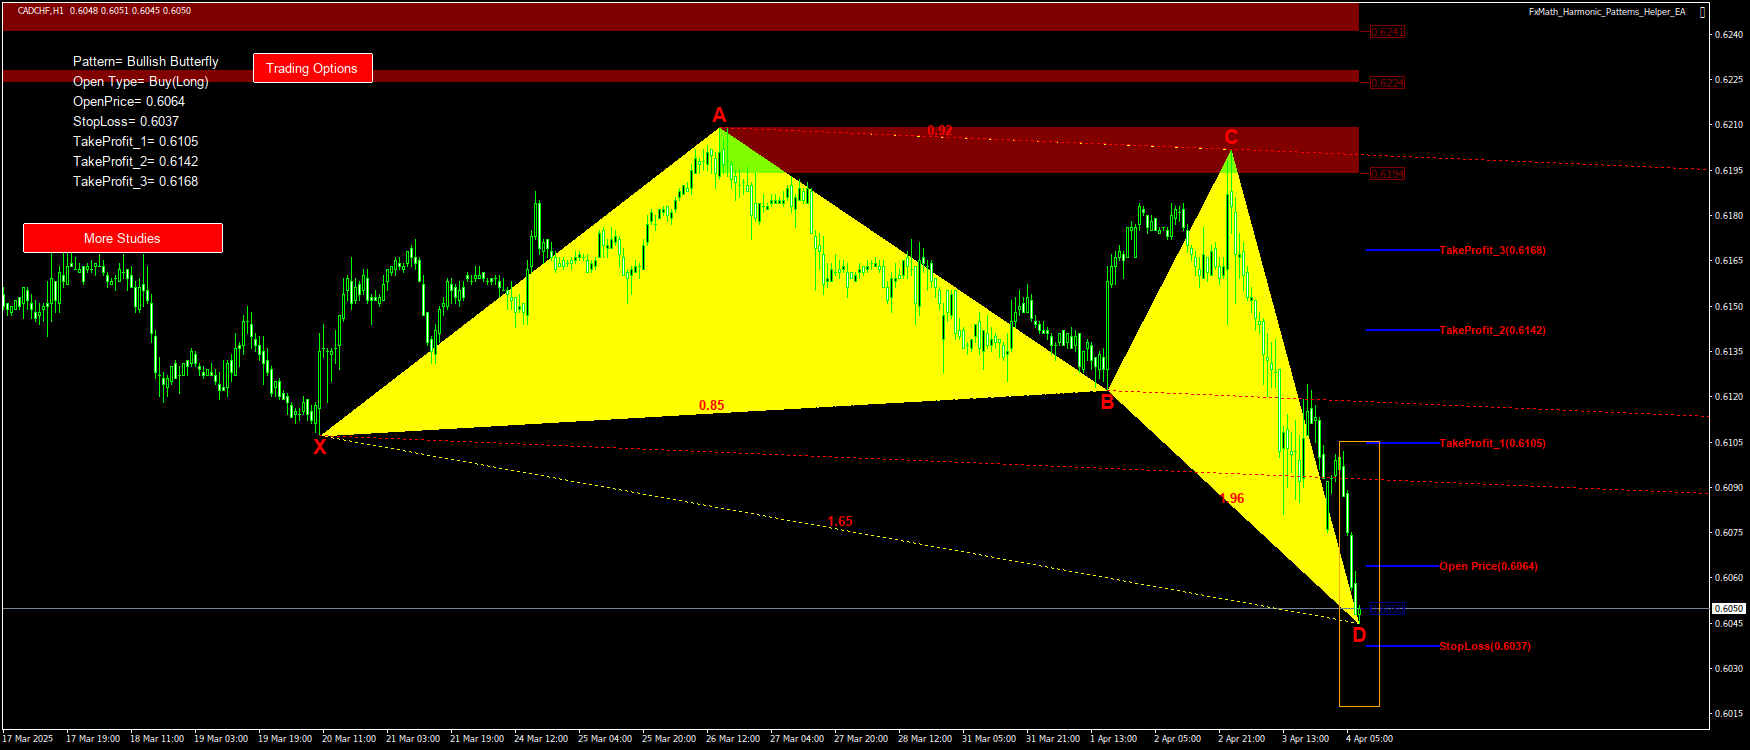Select pattern point label D
Image resolution: width=1750 pixels, height=750 pixels.
(1359, 635)
